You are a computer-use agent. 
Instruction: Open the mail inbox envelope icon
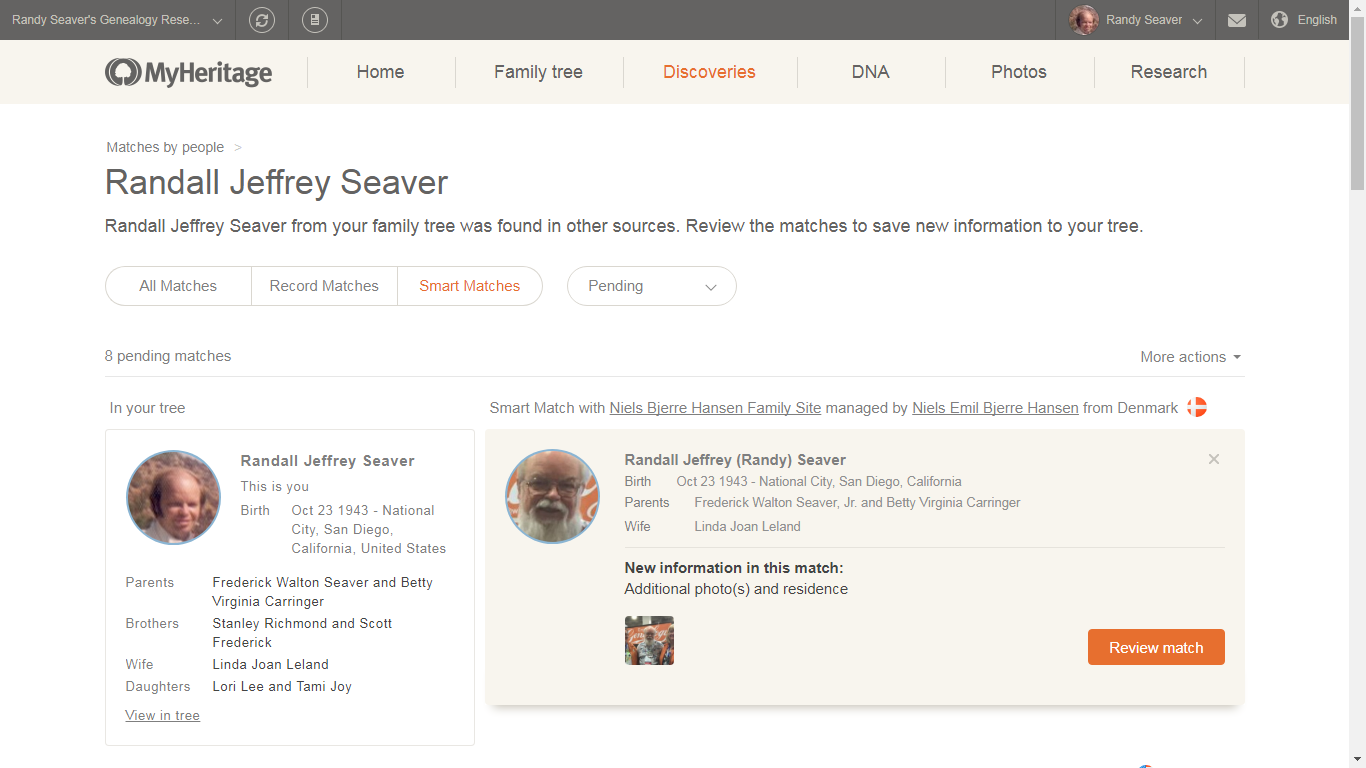coord(1237,20)
